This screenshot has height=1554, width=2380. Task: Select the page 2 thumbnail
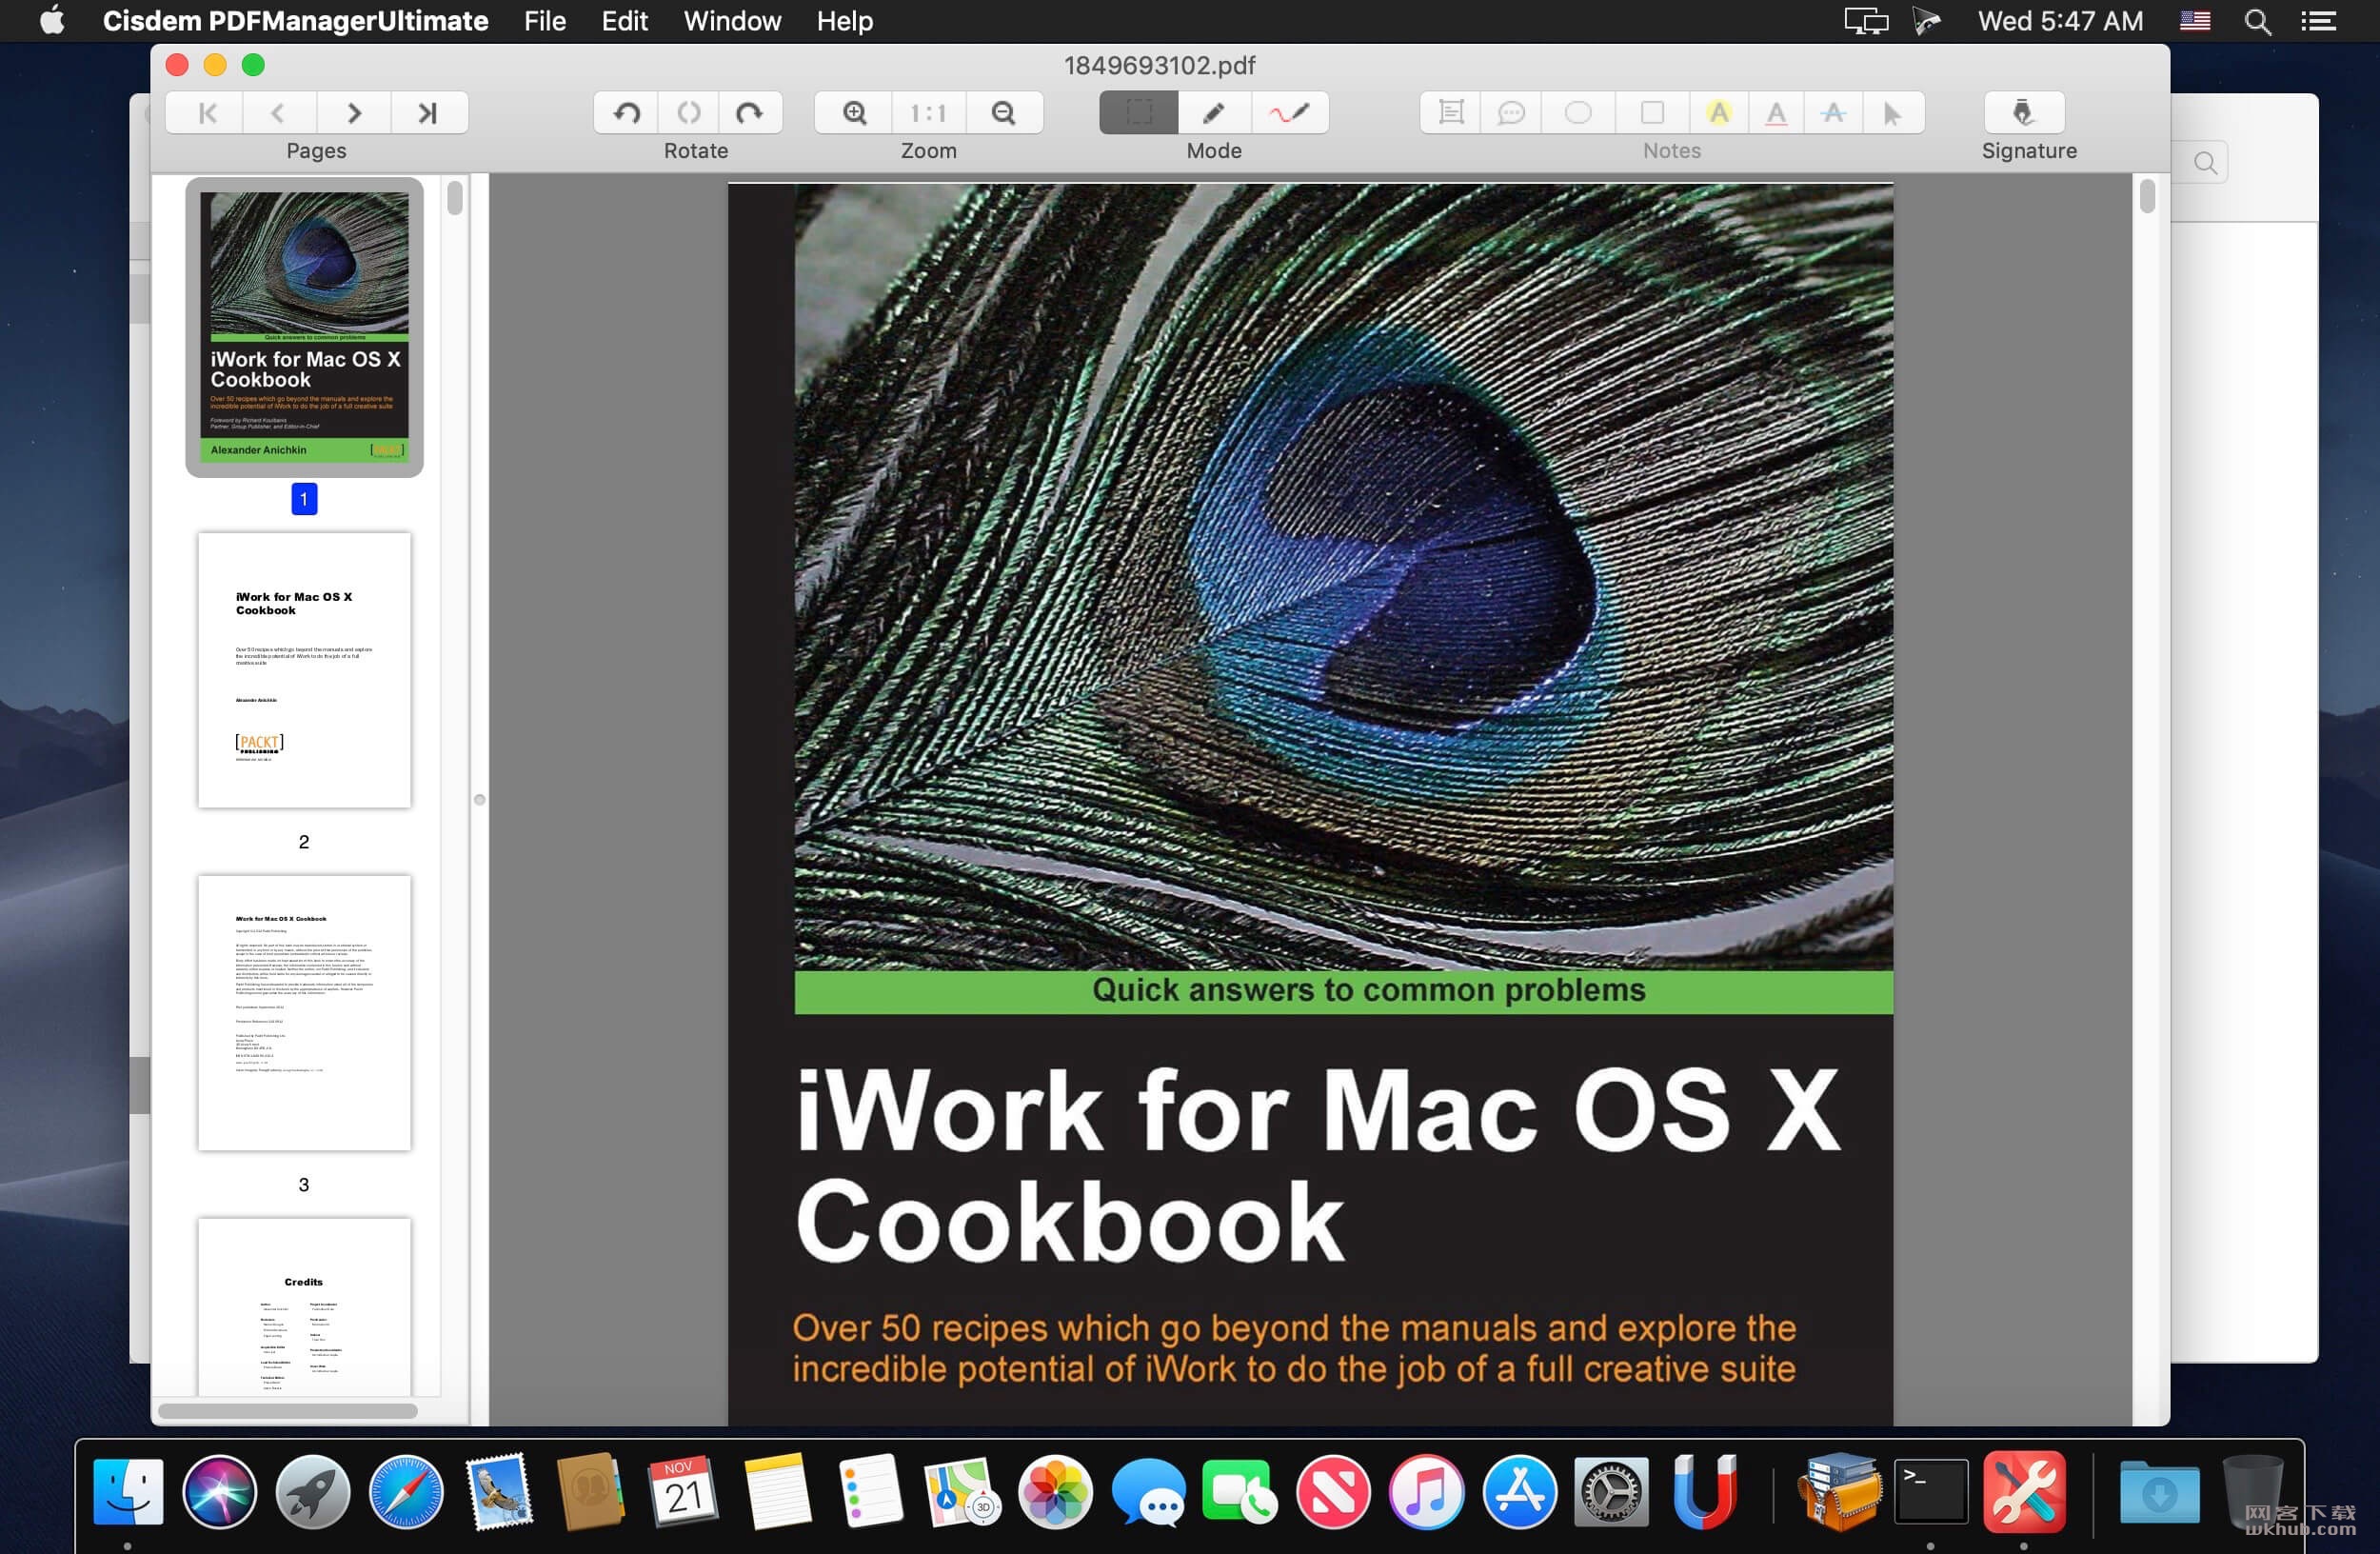304,670
